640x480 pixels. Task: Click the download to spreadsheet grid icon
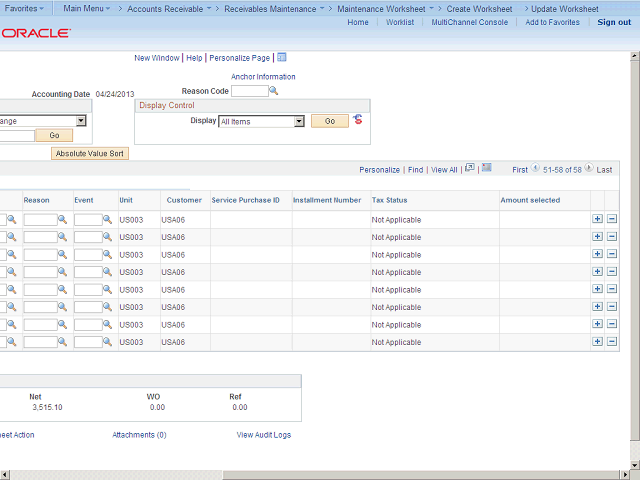[x=486, y=170]
